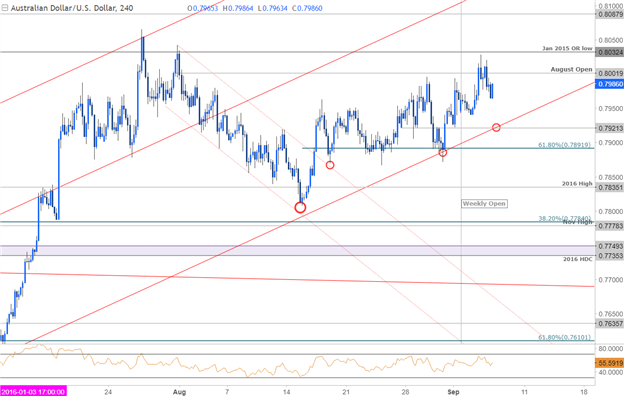This screenshot has width=624, height=396.
Task: Click the blue current price tag 0.79860
Action: pyautogui.click(x=610, y=84)
